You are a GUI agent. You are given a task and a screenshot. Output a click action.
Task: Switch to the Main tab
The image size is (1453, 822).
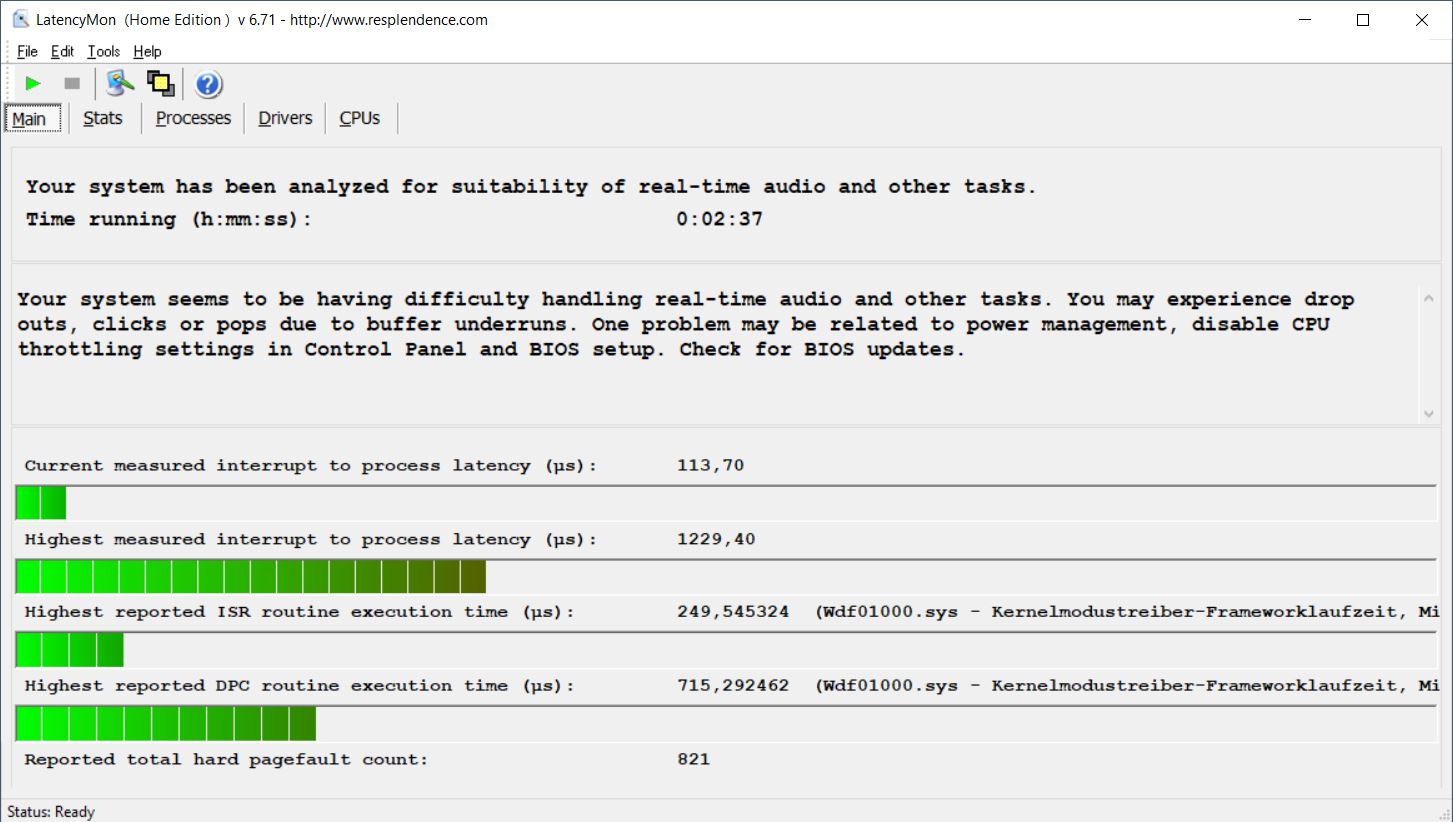click(30, 119)
